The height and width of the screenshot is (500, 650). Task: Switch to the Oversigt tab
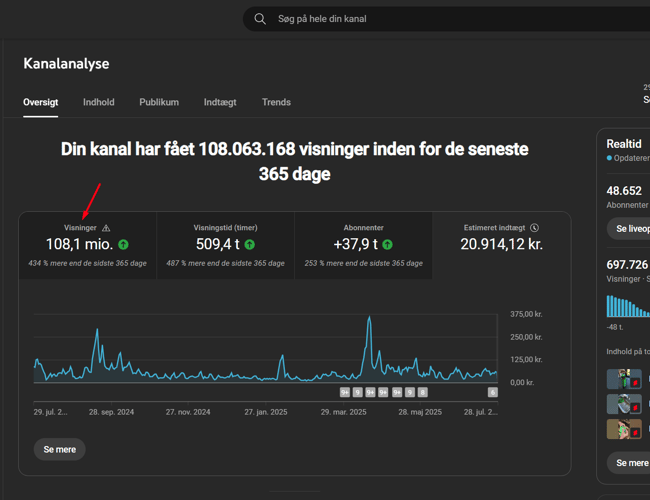click(41, 102)
